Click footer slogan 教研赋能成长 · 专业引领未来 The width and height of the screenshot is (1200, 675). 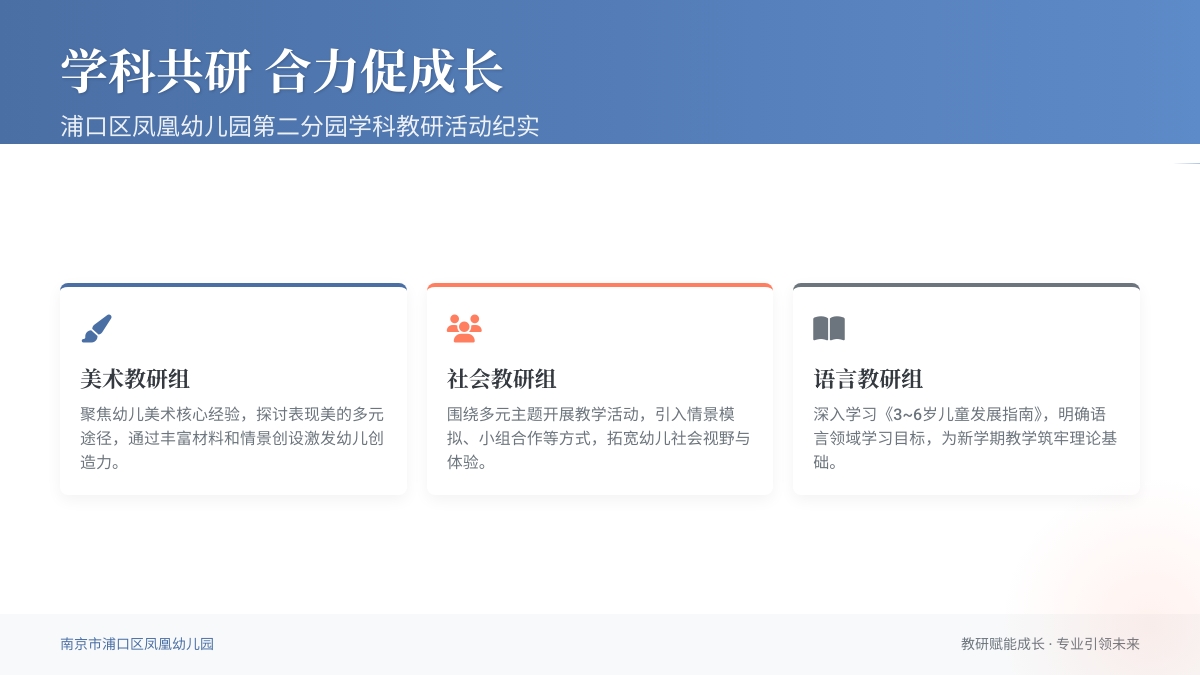1050,644
